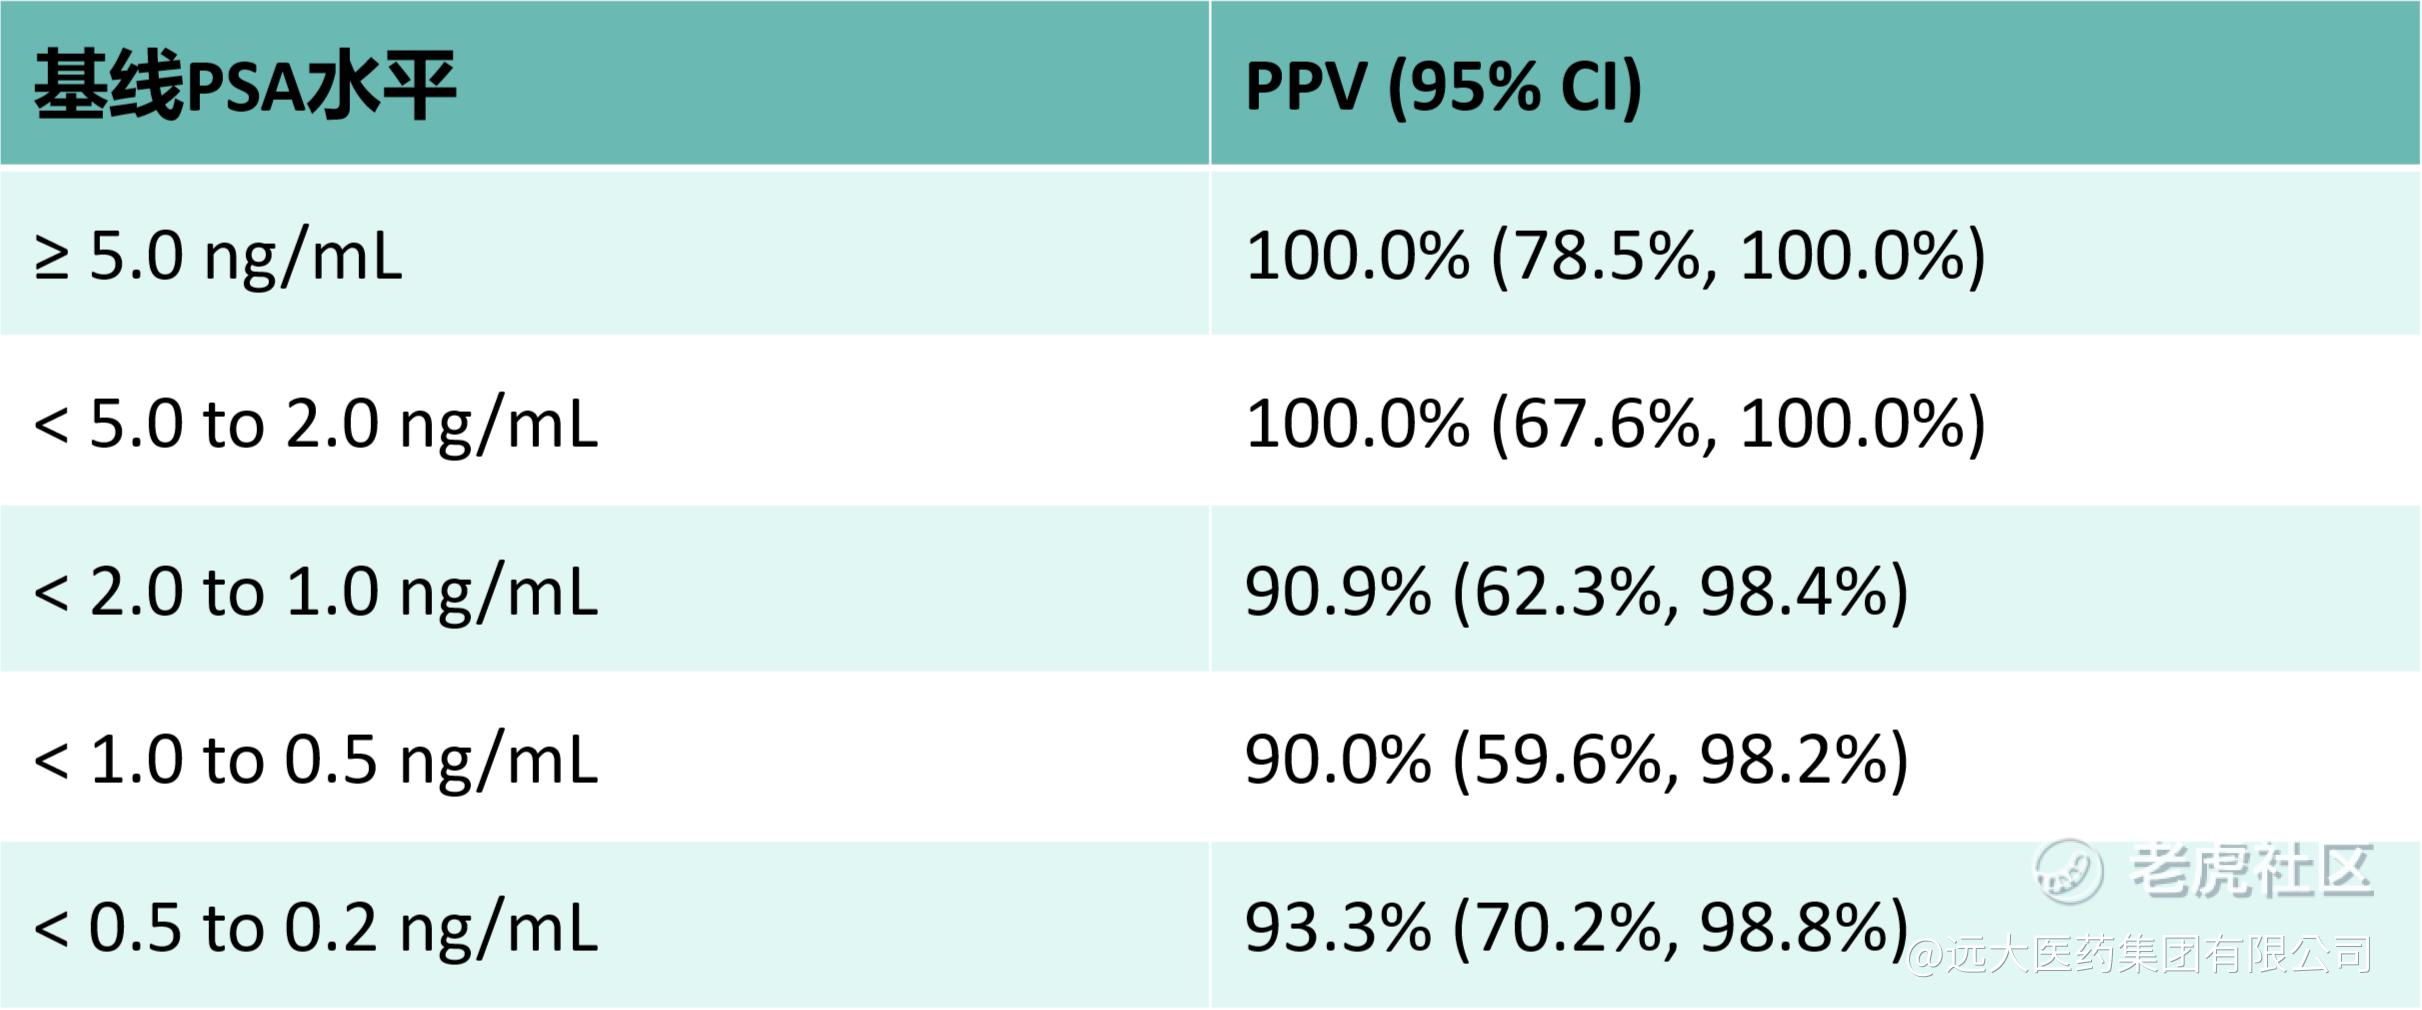
Task: Click the 老虎社区 watermark logo icon
Action: [x=2069, y=871]
